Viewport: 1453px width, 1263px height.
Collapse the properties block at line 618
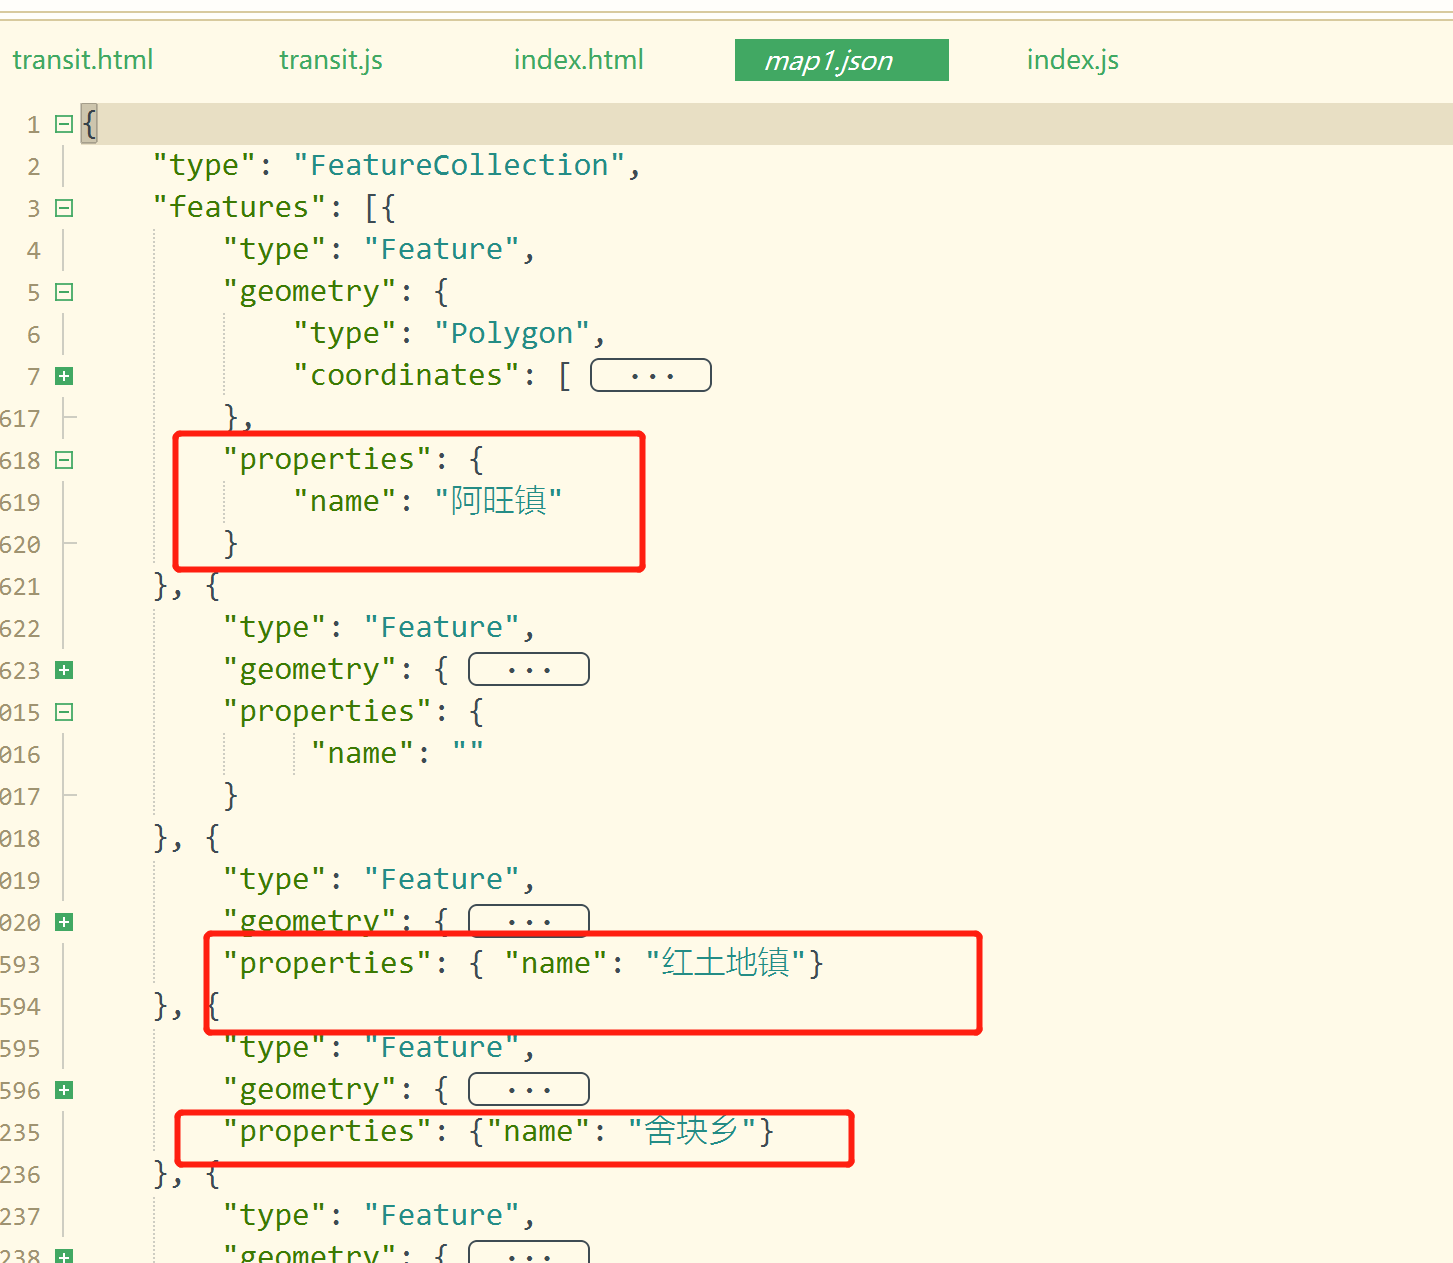[64, 460]
